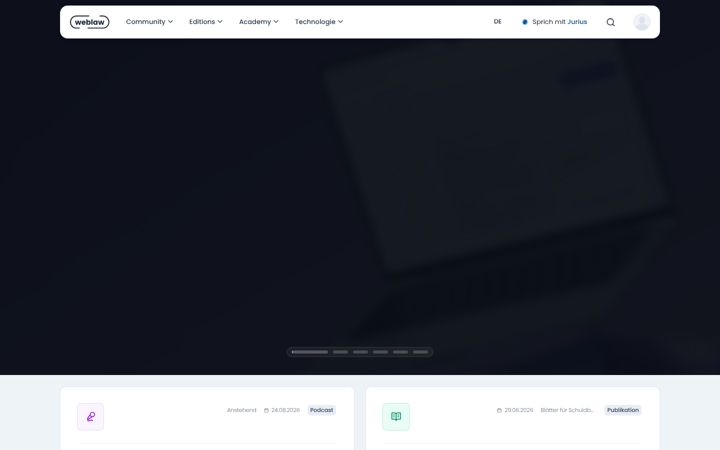Viewport: 720px width, 450px height.
Task: Open the Sprich mit Jurius chat
Action: pos(554,22)
